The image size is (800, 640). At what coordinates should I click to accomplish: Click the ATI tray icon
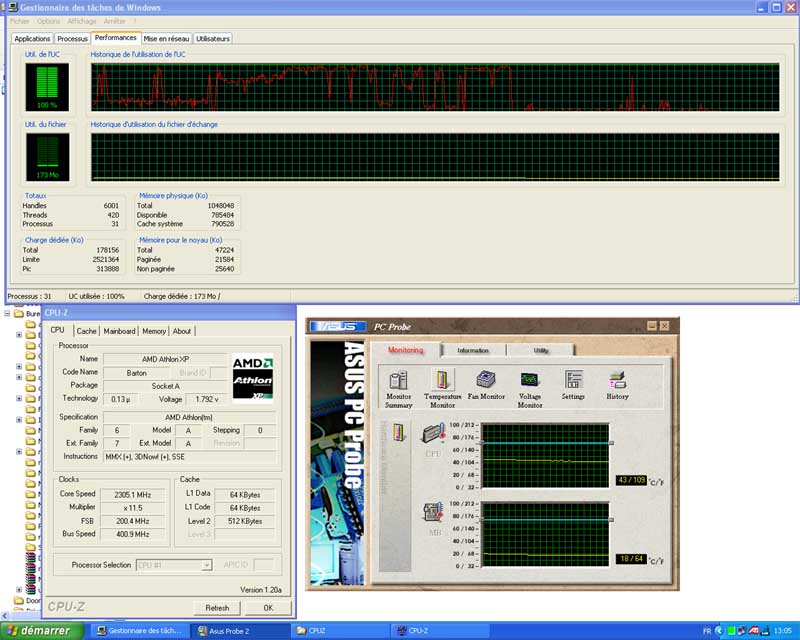[753, 631]
